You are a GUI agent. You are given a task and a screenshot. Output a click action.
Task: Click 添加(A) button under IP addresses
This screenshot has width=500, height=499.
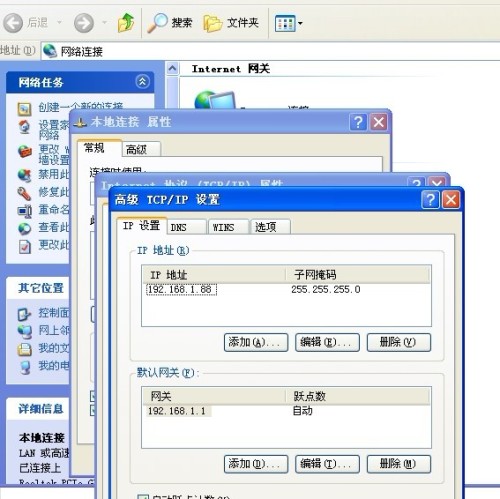point(256,342)
